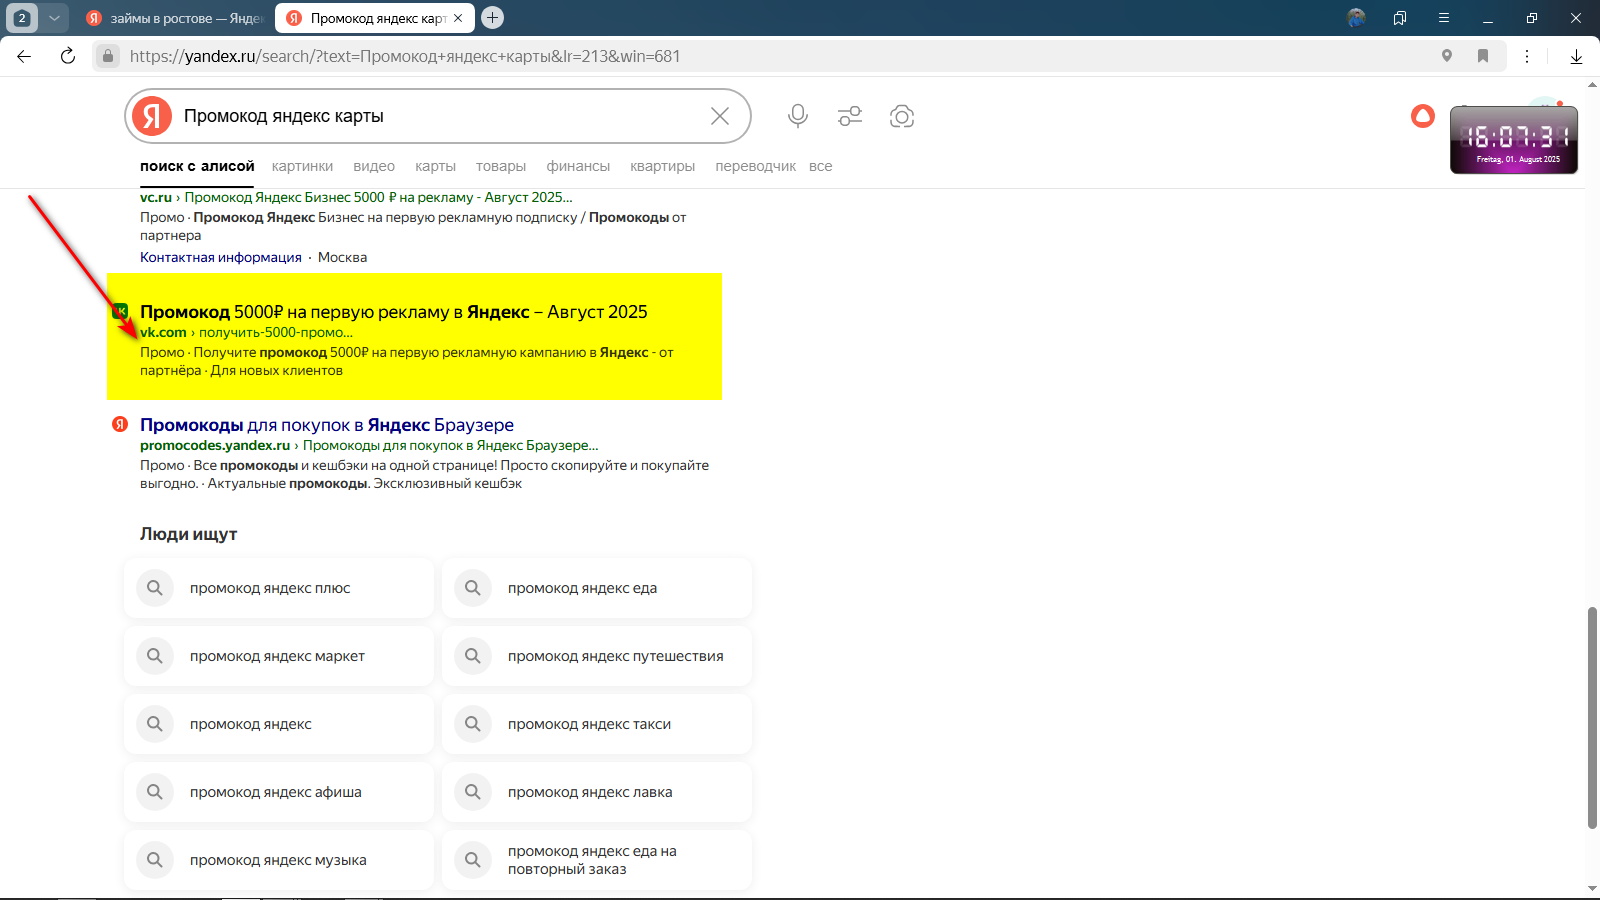This screenshot has height=900, width=1600.
Task: Click the profile avatar in the title bar
Action: coord(1356,18)
